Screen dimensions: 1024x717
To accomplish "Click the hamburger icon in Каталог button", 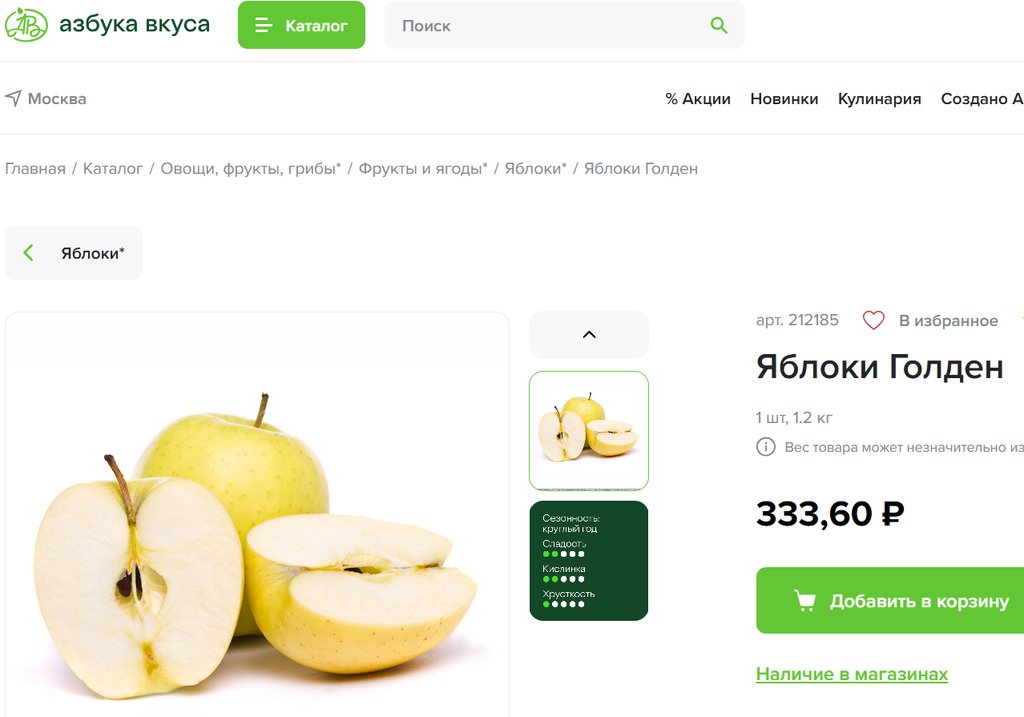I will 263,25.
